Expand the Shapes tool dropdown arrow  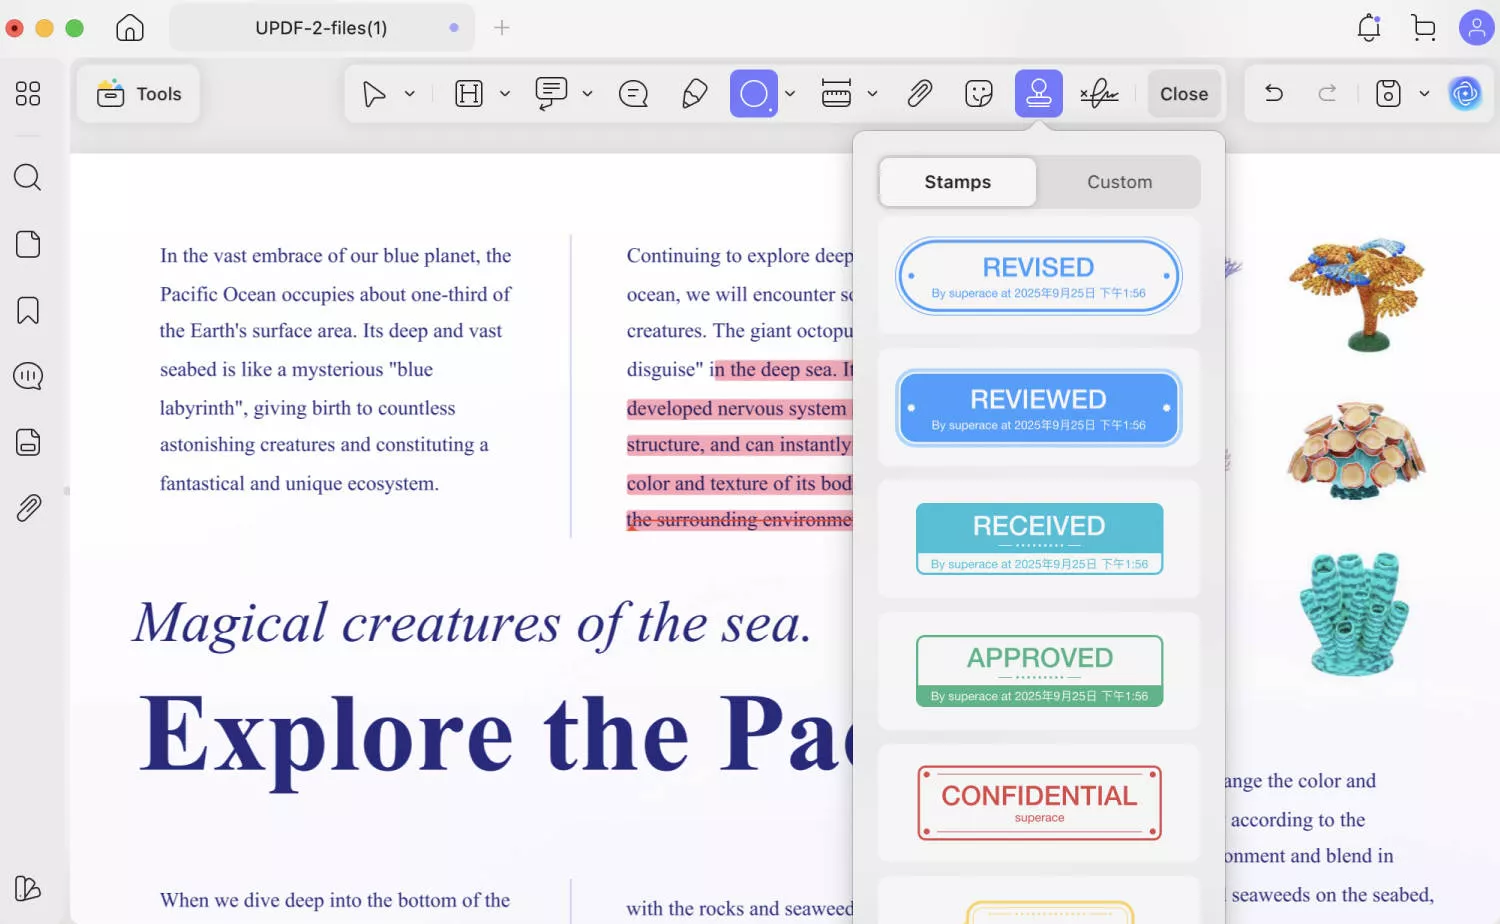(790, 93)
